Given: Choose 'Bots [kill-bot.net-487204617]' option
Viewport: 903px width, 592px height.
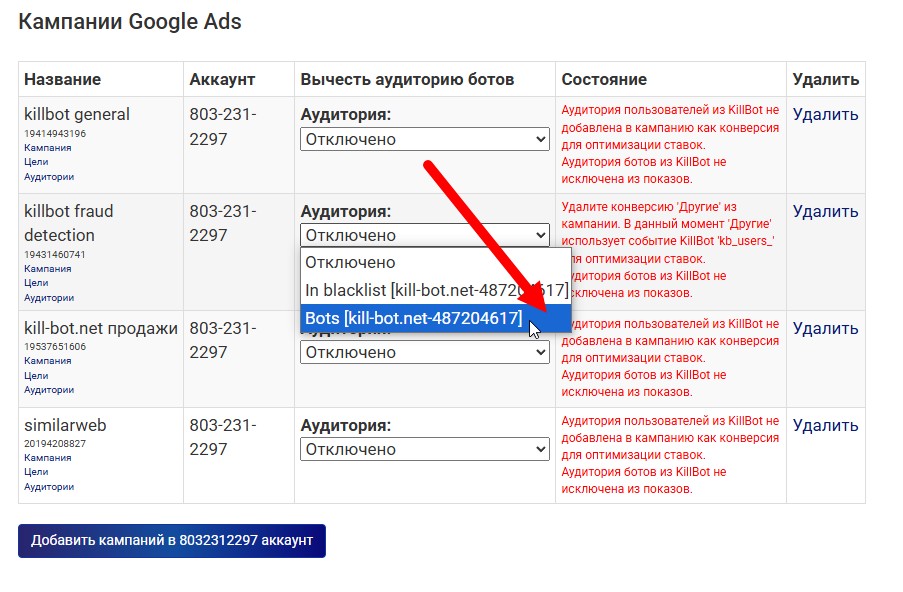Looking at the screenshot, I should point(435,318).
